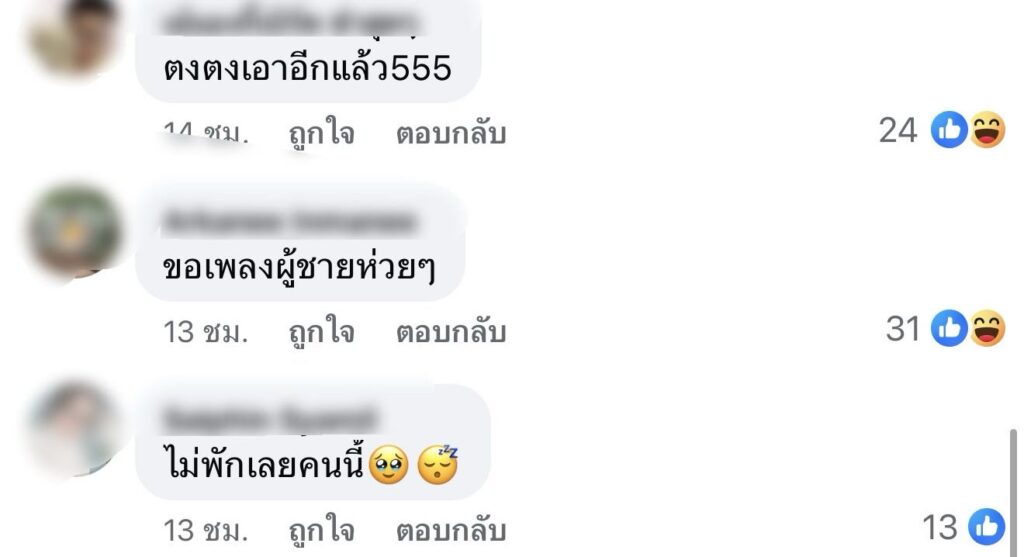Click the laughing face reaction beside 24

coord(987,129)
